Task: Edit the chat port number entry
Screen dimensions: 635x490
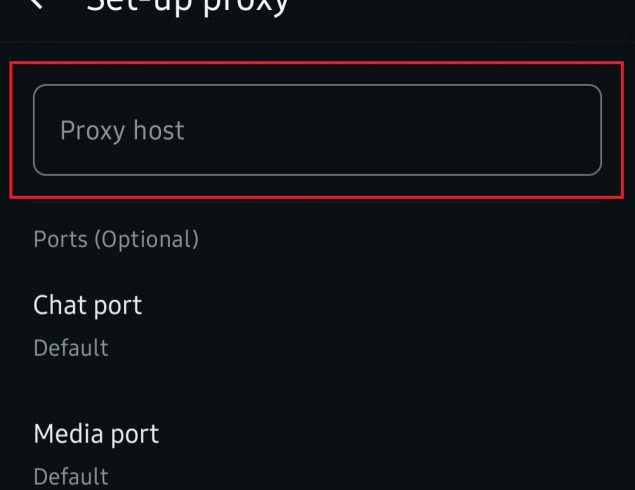Action: click(x=88, y=325)
